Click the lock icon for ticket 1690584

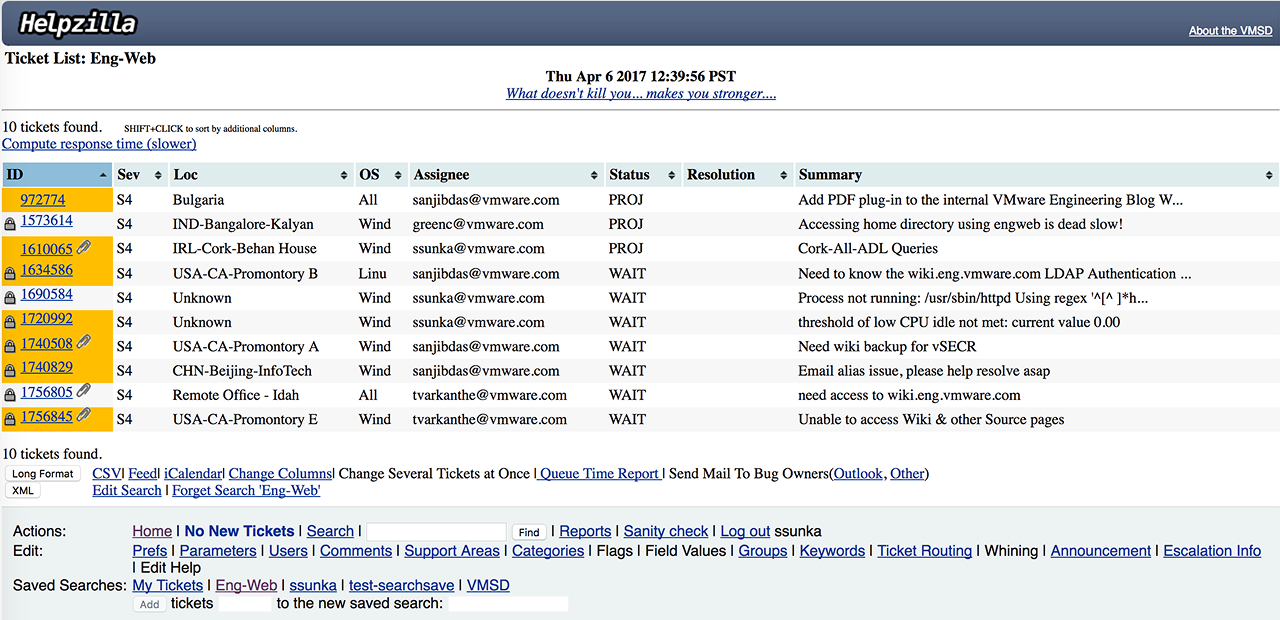coord(10,298)
